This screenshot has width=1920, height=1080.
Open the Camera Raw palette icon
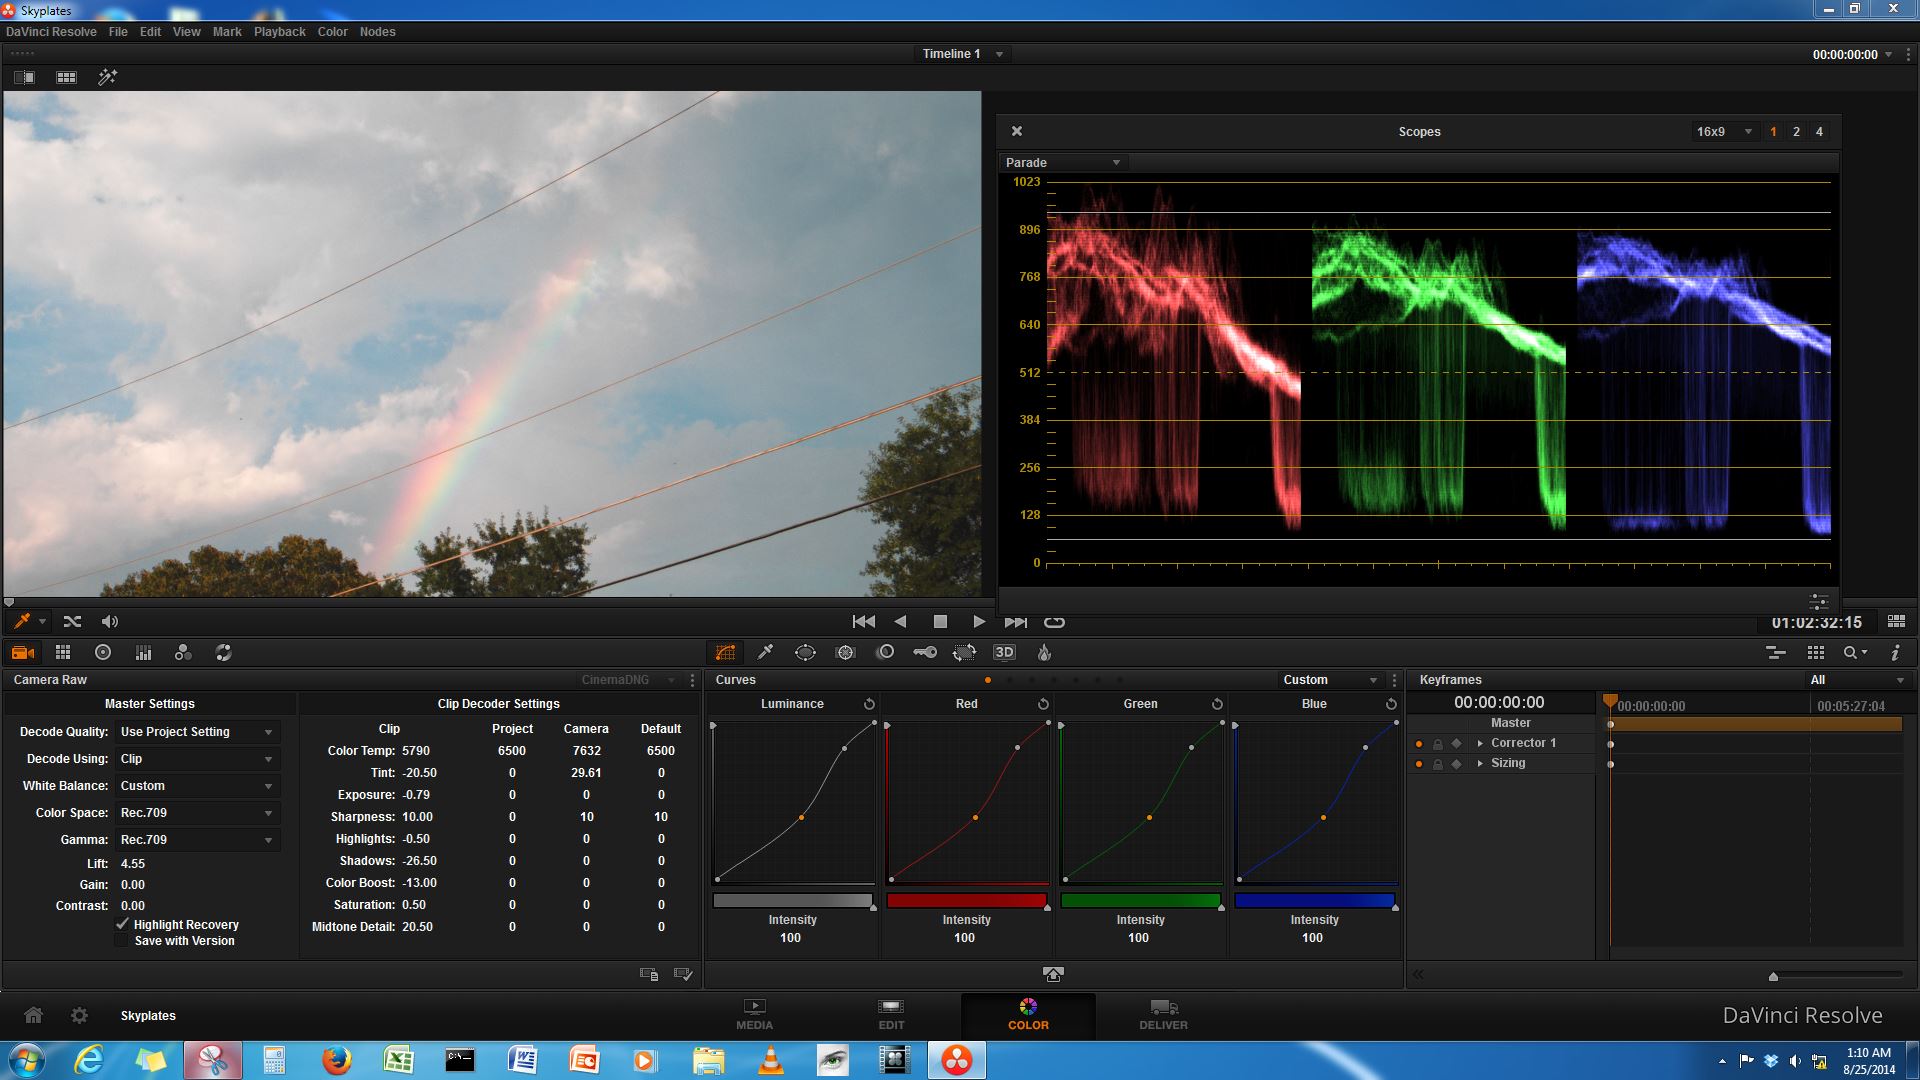click(x=22, y=652)
